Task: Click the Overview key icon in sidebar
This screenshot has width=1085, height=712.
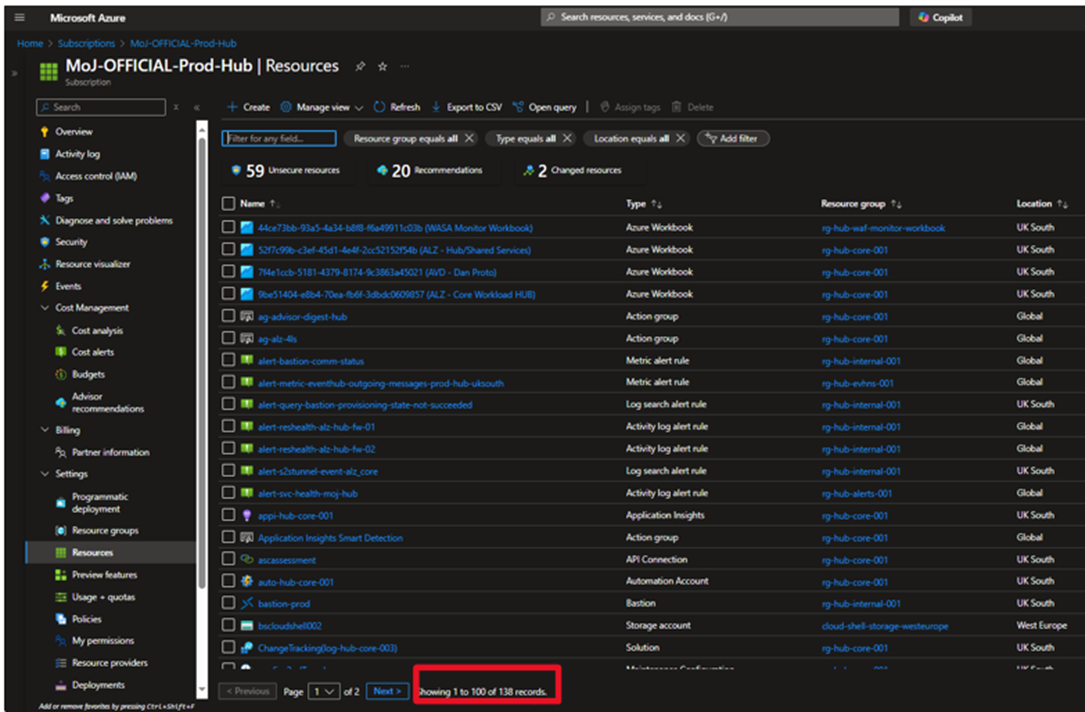Action: click(45, 131)
